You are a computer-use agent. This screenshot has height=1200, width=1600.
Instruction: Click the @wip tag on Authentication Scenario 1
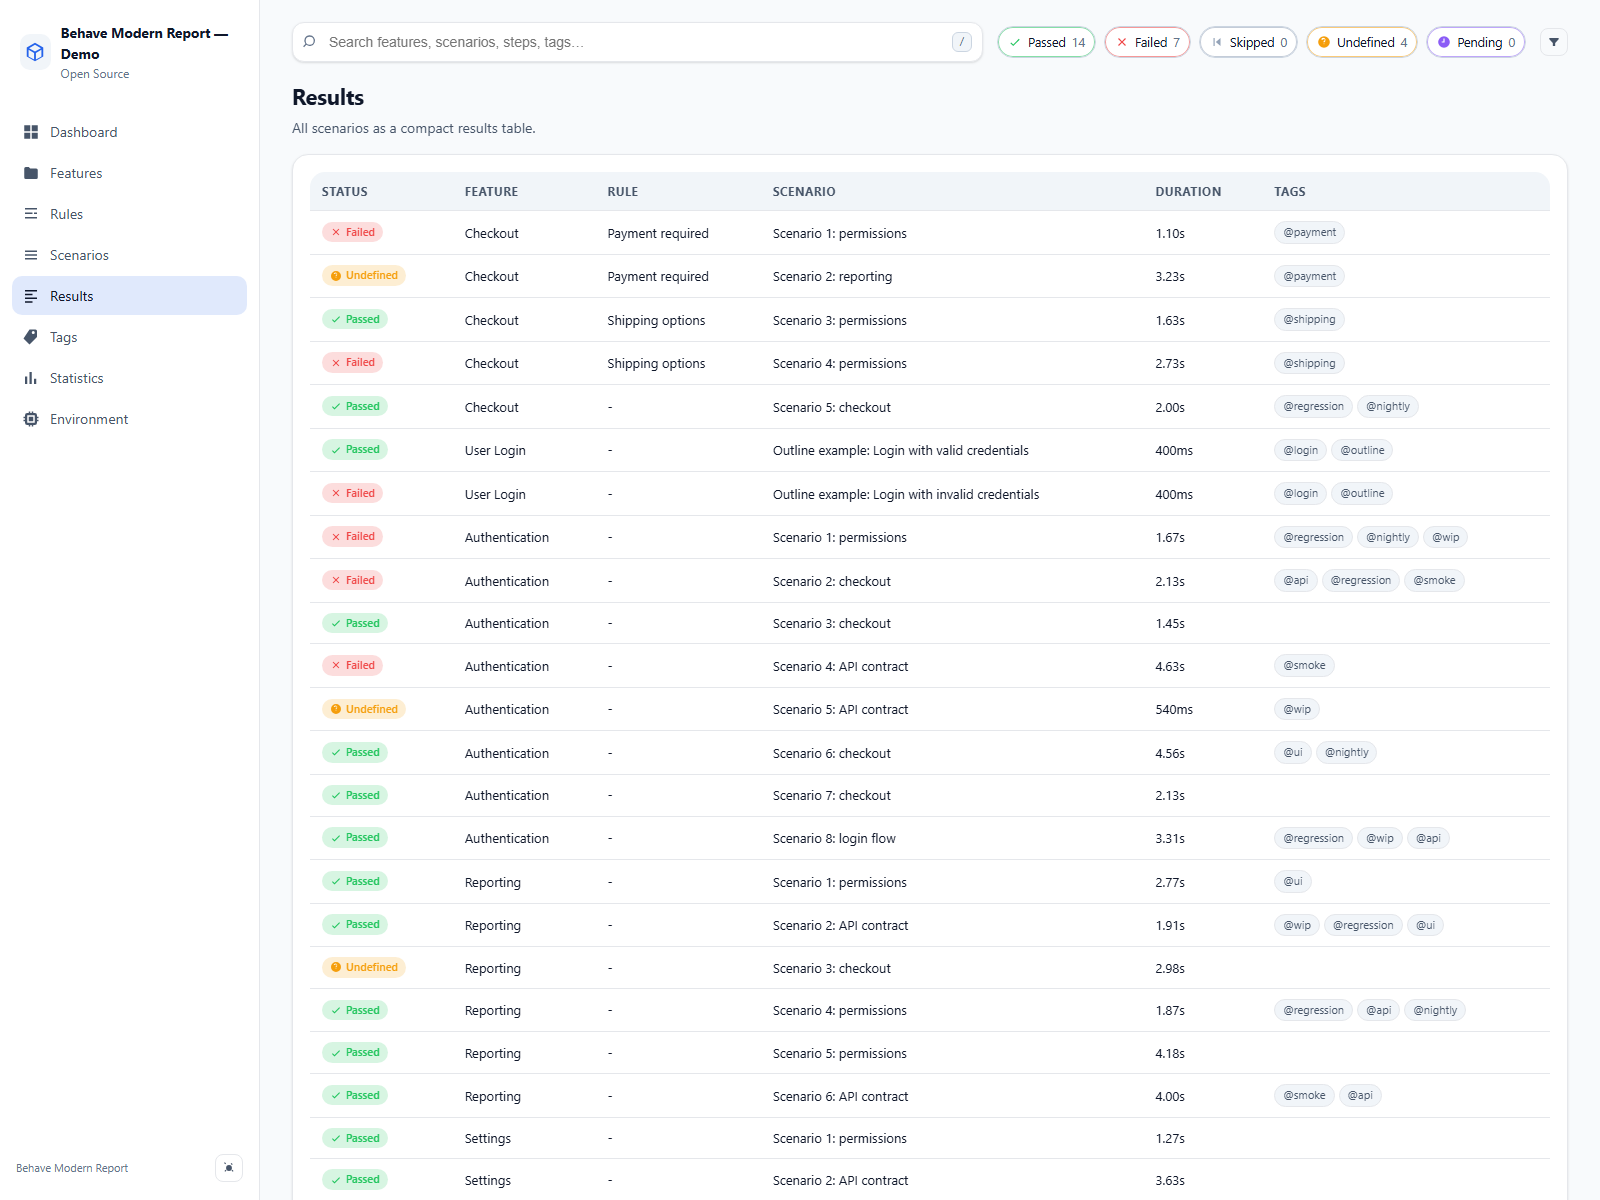(1445, 537)
